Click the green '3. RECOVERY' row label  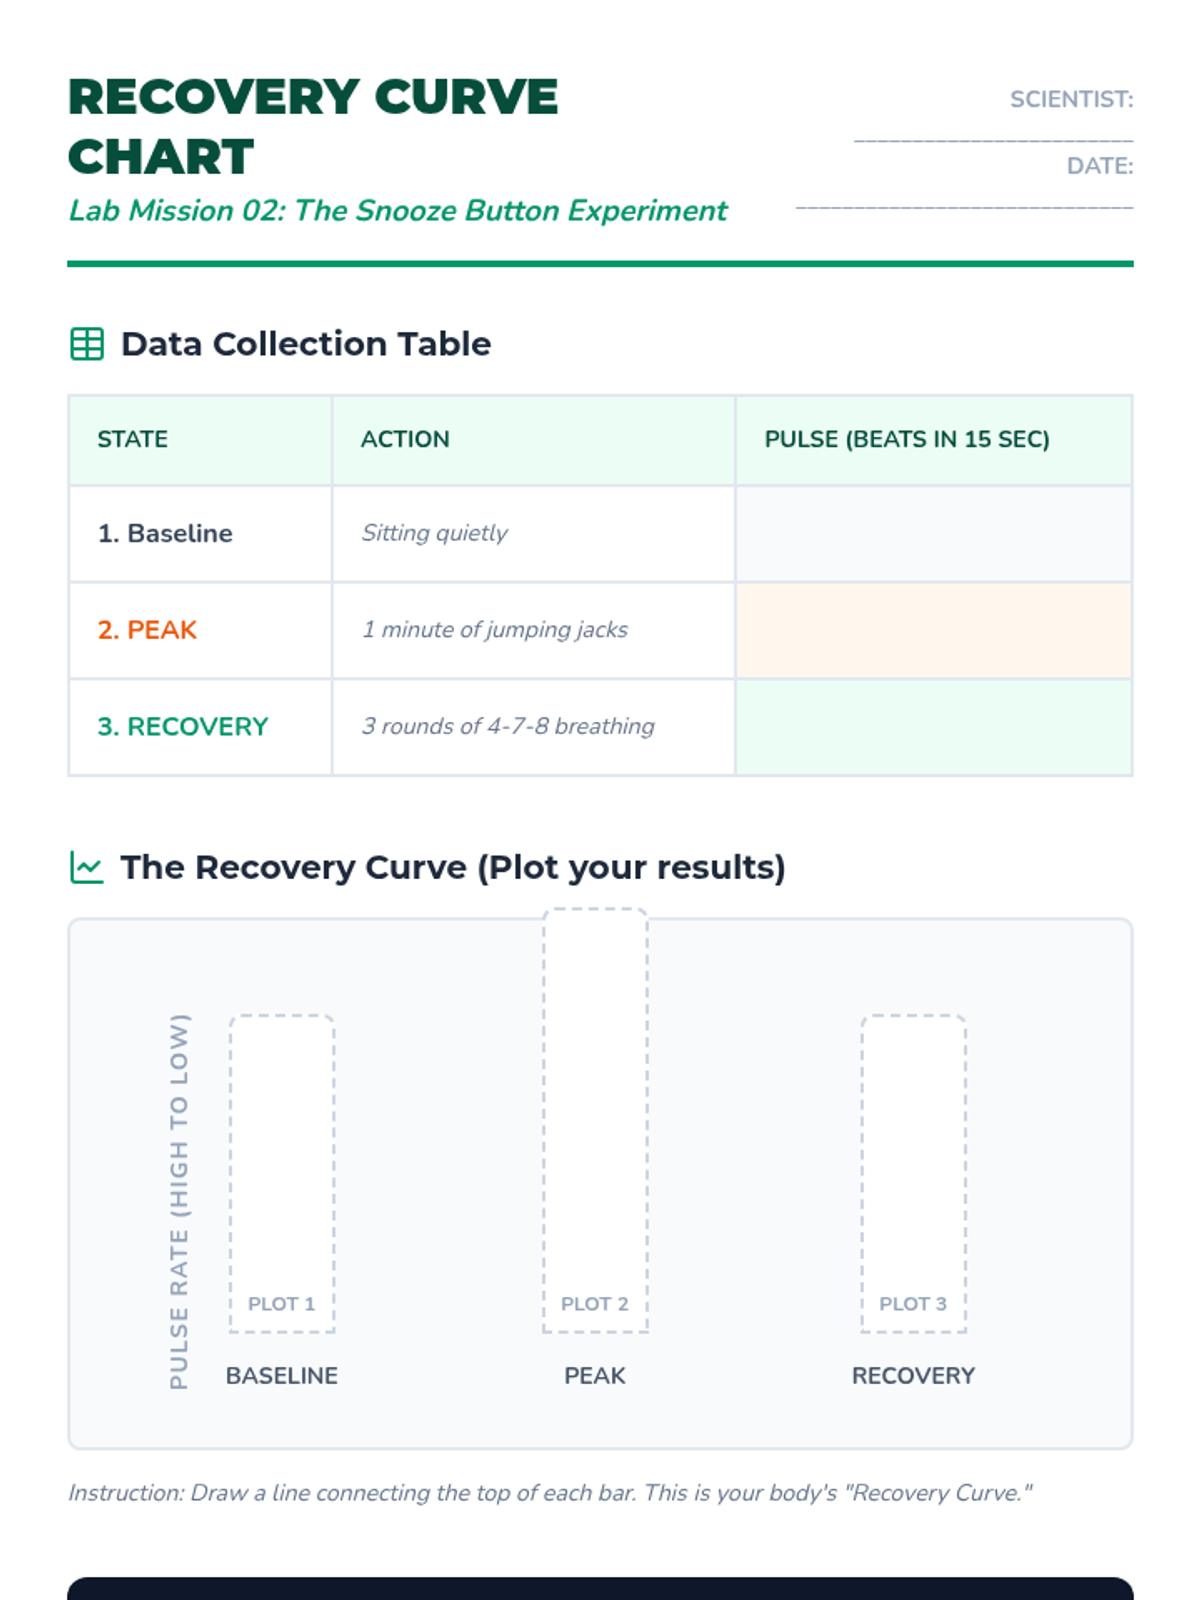[183, 727]
